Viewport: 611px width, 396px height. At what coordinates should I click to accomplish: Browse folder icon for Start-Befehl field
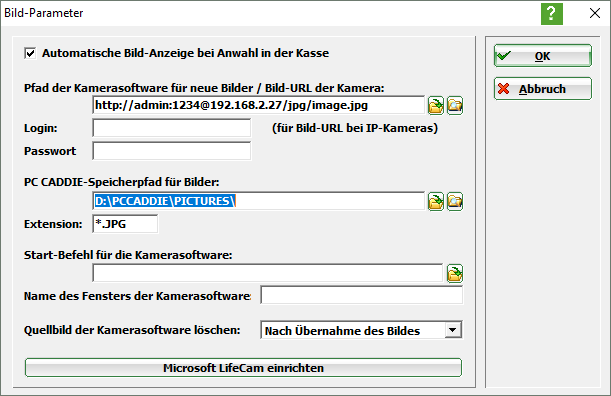coord(455,273)
